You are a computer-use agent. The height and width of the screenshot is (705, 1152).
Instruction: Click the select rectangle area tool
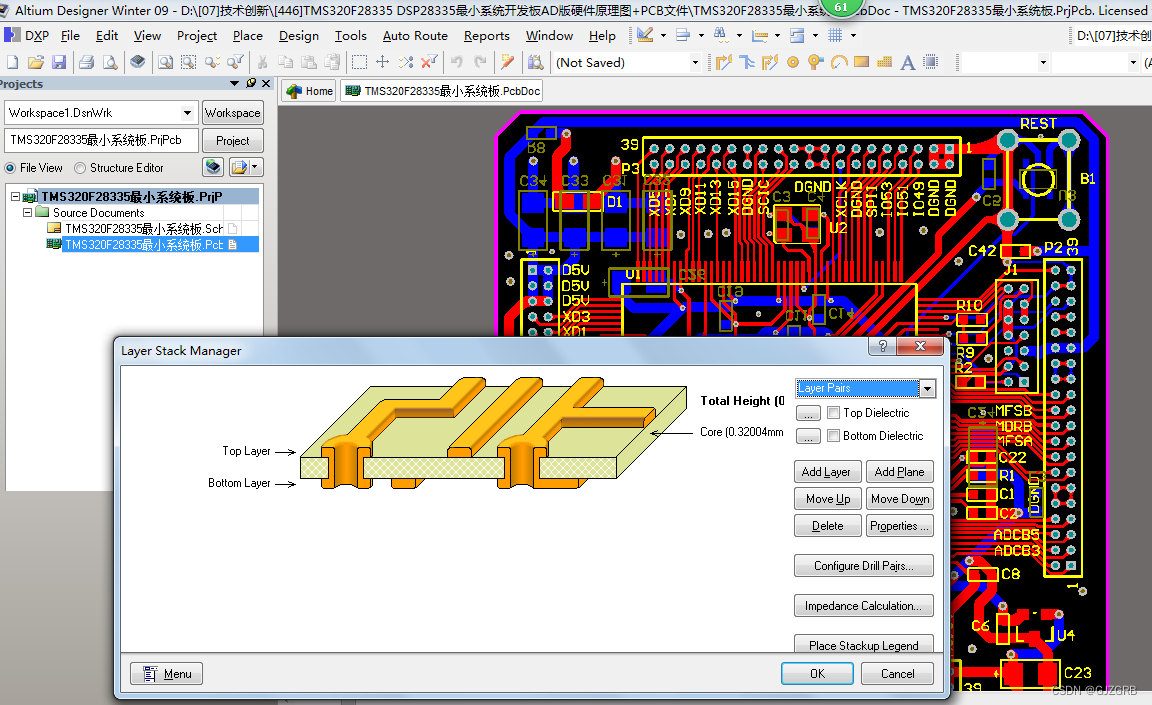359,62
